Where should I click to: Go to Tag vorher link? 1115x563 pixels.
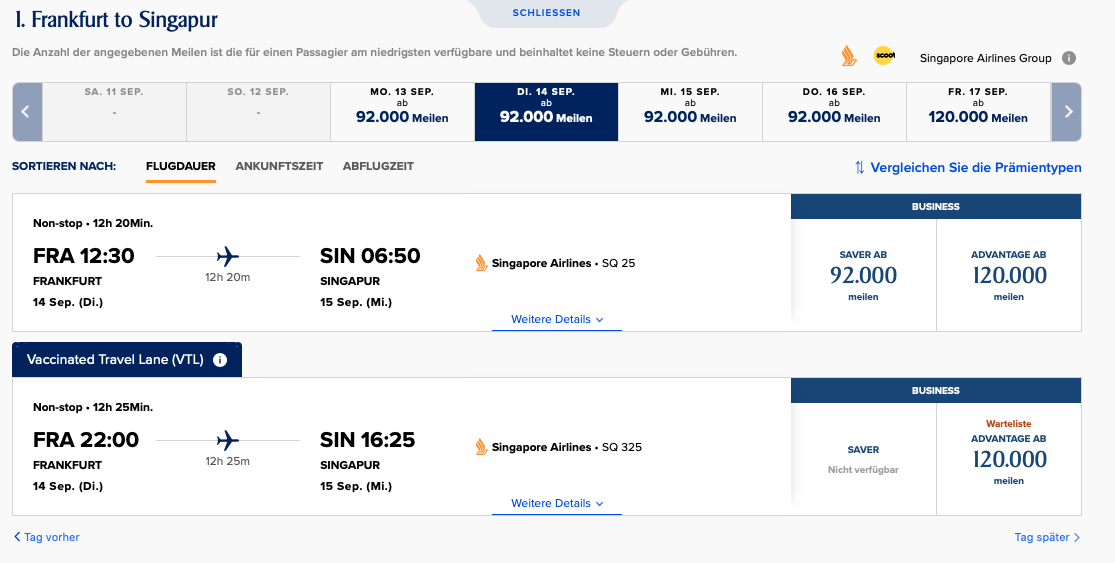46,537
